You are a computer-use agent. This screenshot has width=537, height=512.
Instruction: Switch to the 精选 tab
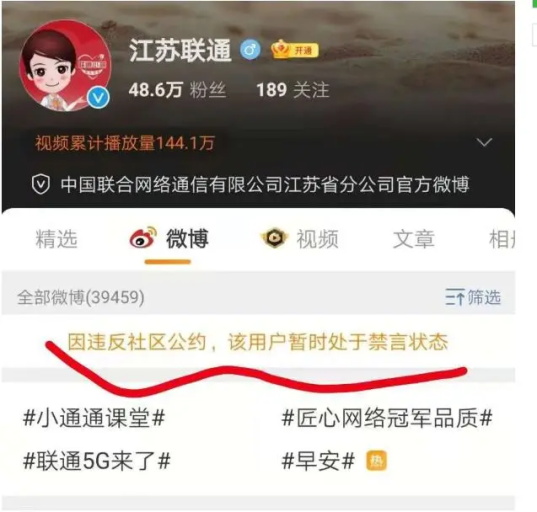pyautogui.click(x=57, y=239)
